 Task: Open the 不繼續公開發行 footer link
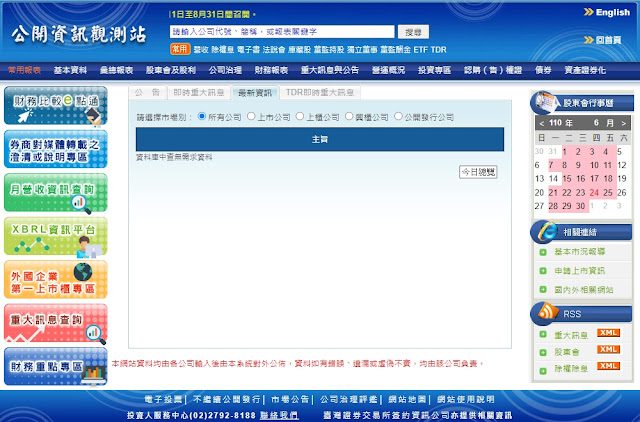point(226,399)
